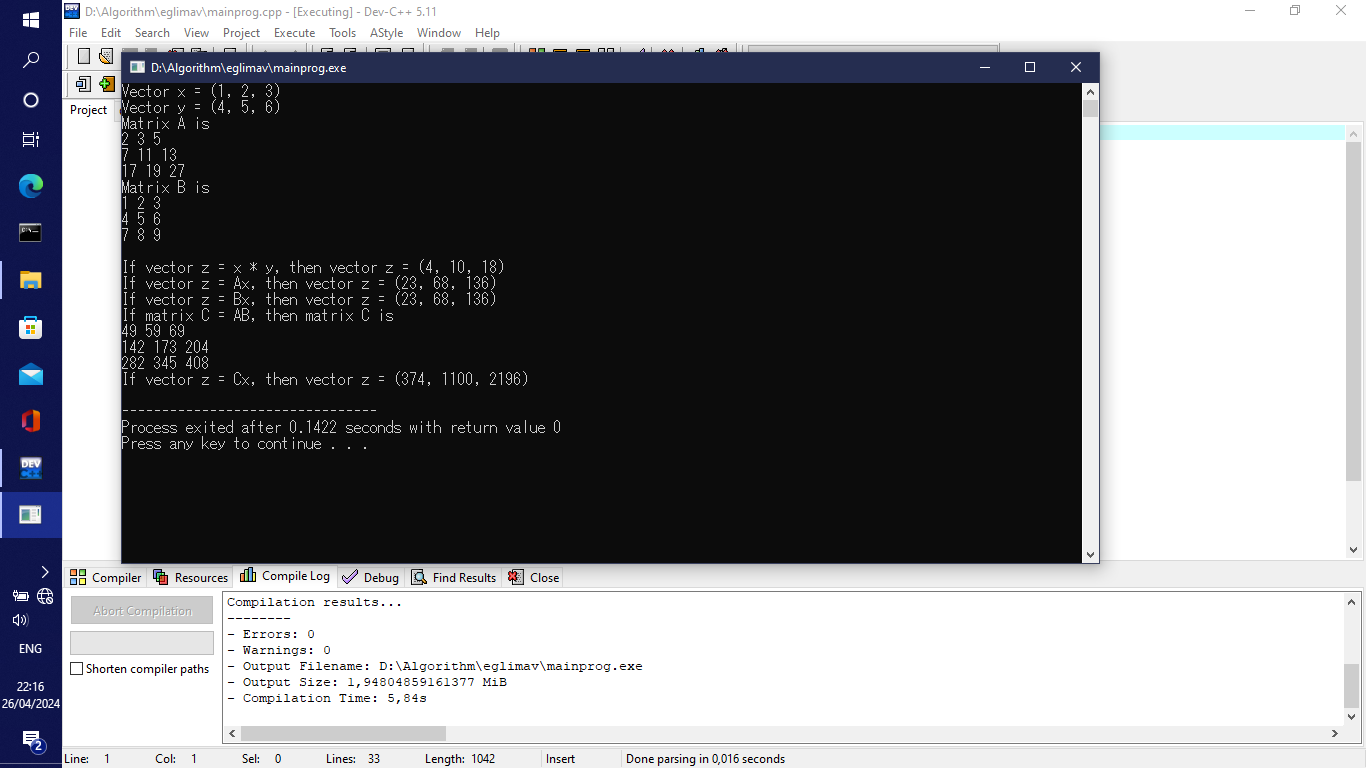
Task: Maximize the mainprog.exe console window
Action: [x=1030, y=67]
